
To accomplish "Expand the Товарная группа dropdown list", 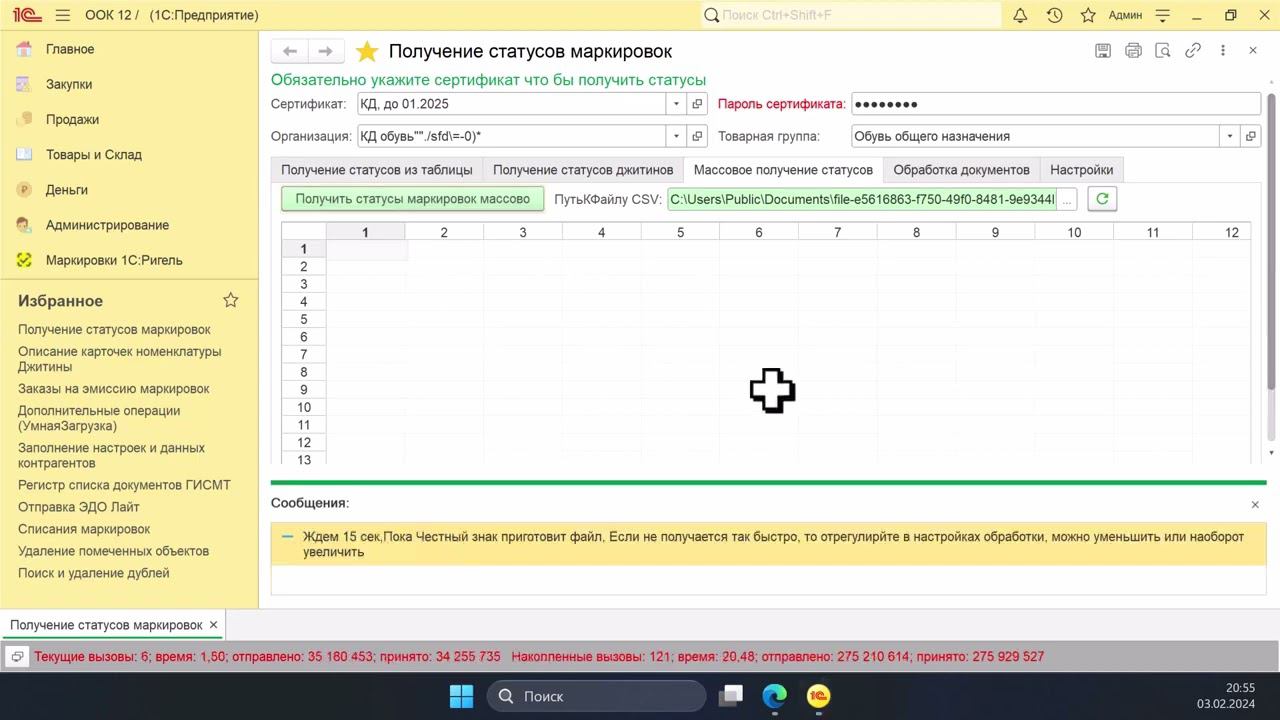I will (1230, 136).
